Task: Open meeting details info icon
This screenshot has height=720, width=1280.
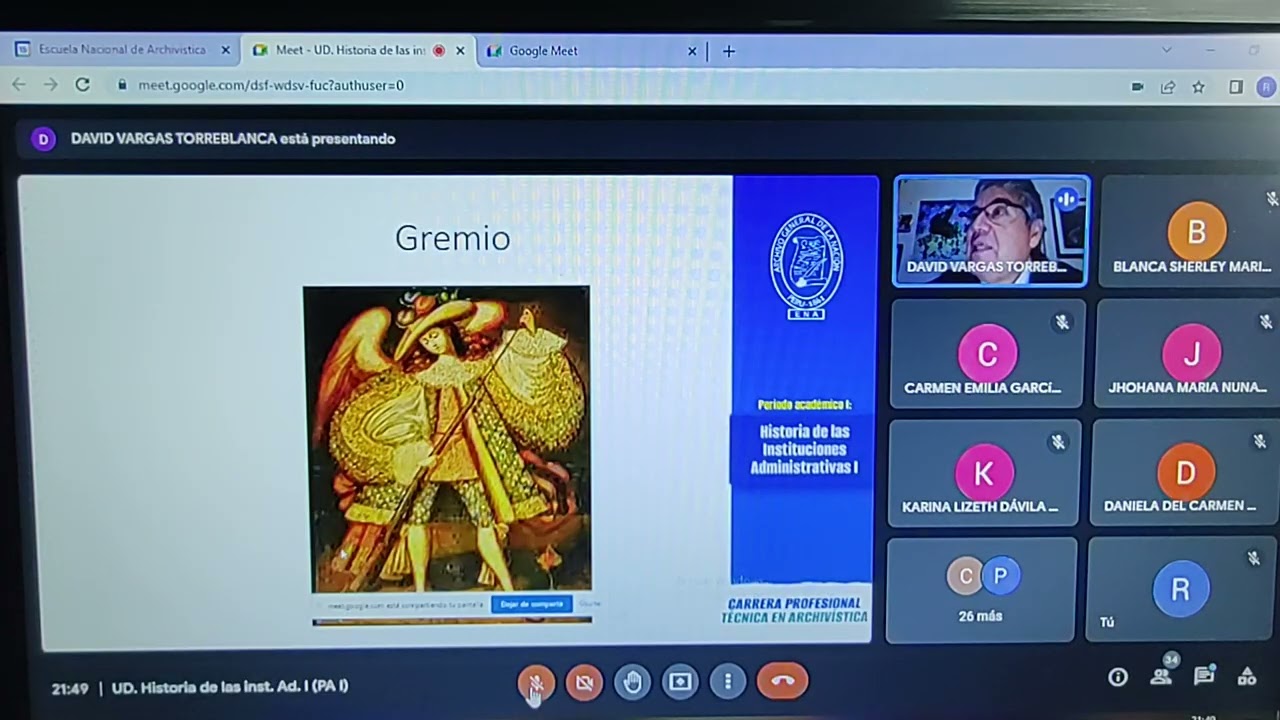Action: pyautogui.click(x=1118, y=677)
